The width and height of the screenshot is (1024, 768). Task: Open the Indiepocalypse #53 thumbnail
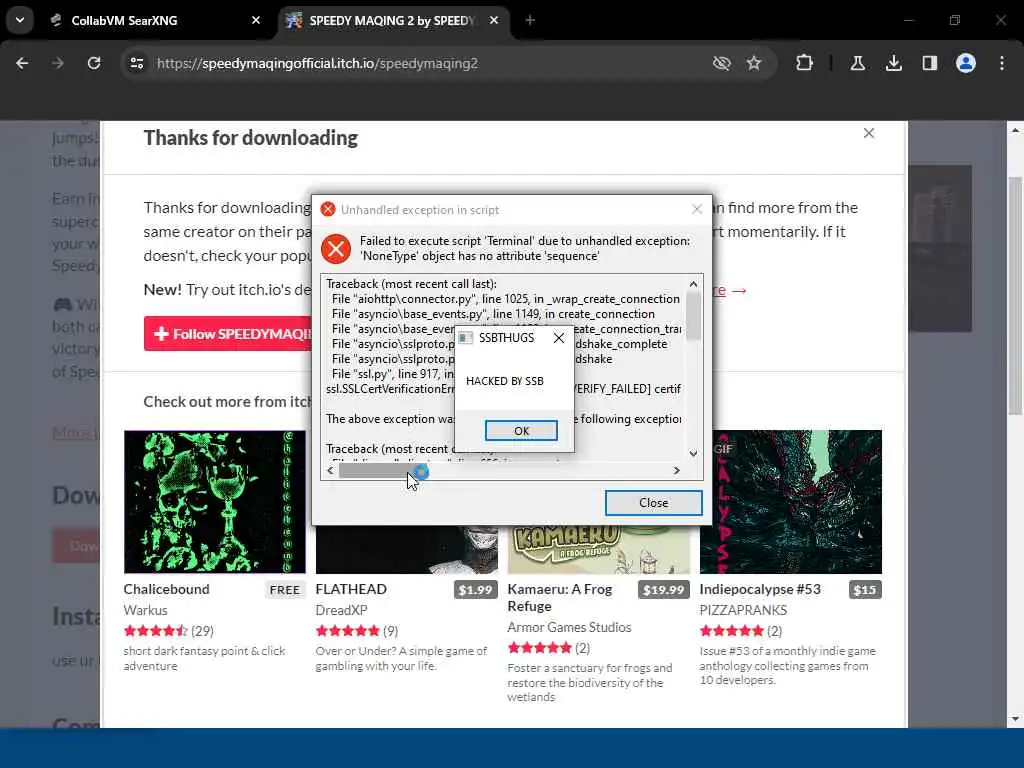click(791, 502)
